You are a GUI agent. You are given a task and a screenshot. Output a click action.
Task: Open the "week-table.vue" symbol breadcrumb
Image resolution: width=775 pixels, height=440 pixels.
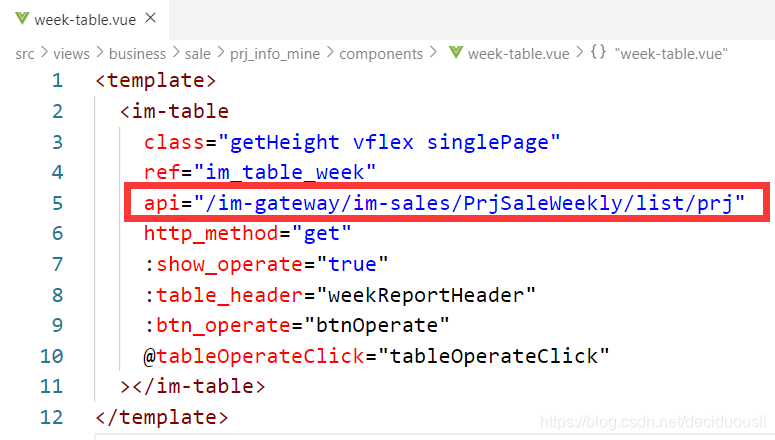(671, 53)
